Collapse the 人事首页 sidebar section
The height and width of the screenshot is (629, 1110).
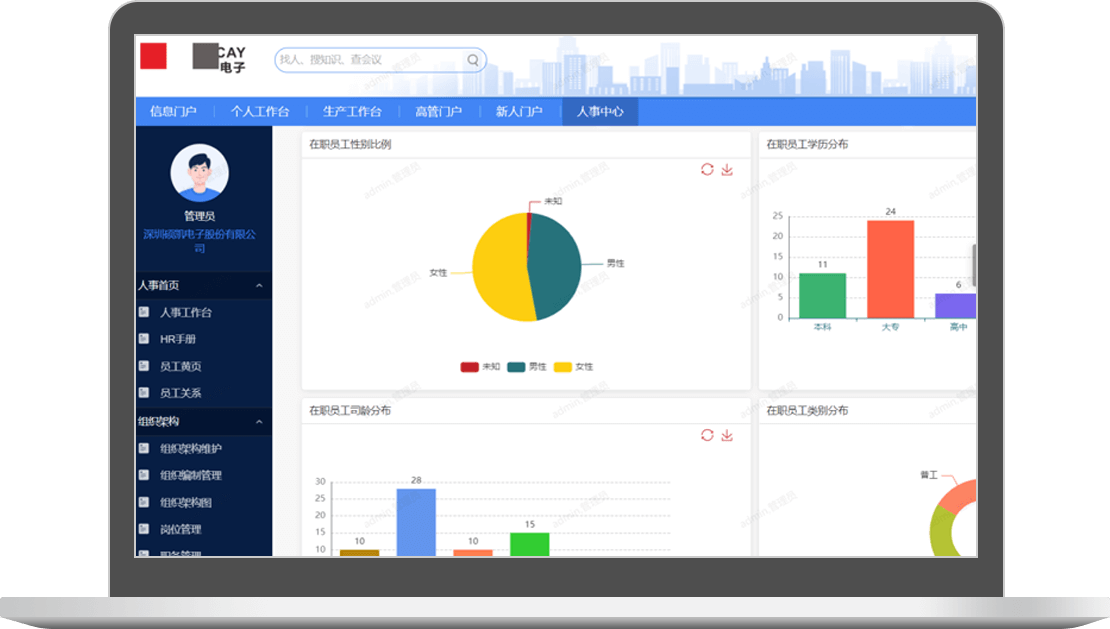(259, 286)
